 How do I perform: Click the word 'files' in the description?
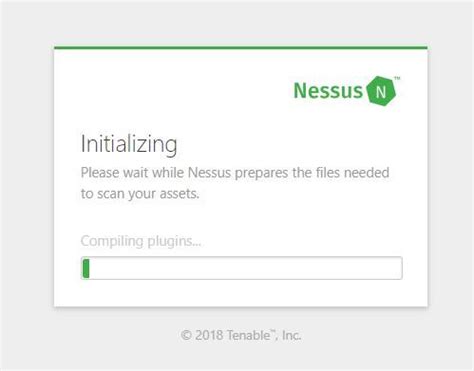click(328, 173)
